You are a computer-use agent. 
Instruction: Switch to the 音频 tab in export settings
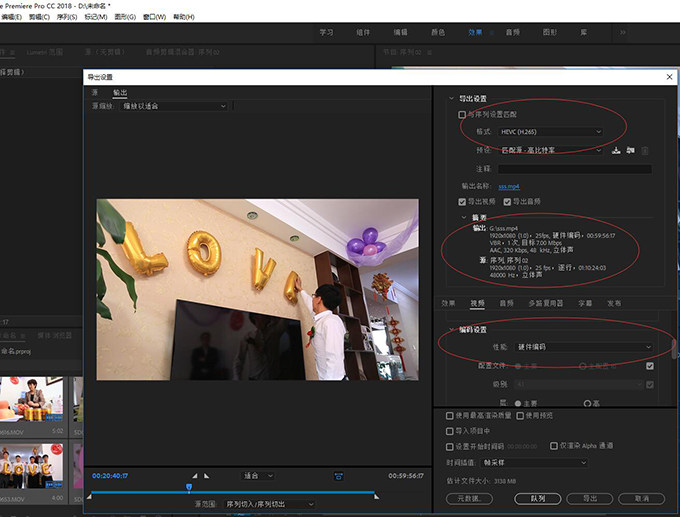click(x=507, y=303)
